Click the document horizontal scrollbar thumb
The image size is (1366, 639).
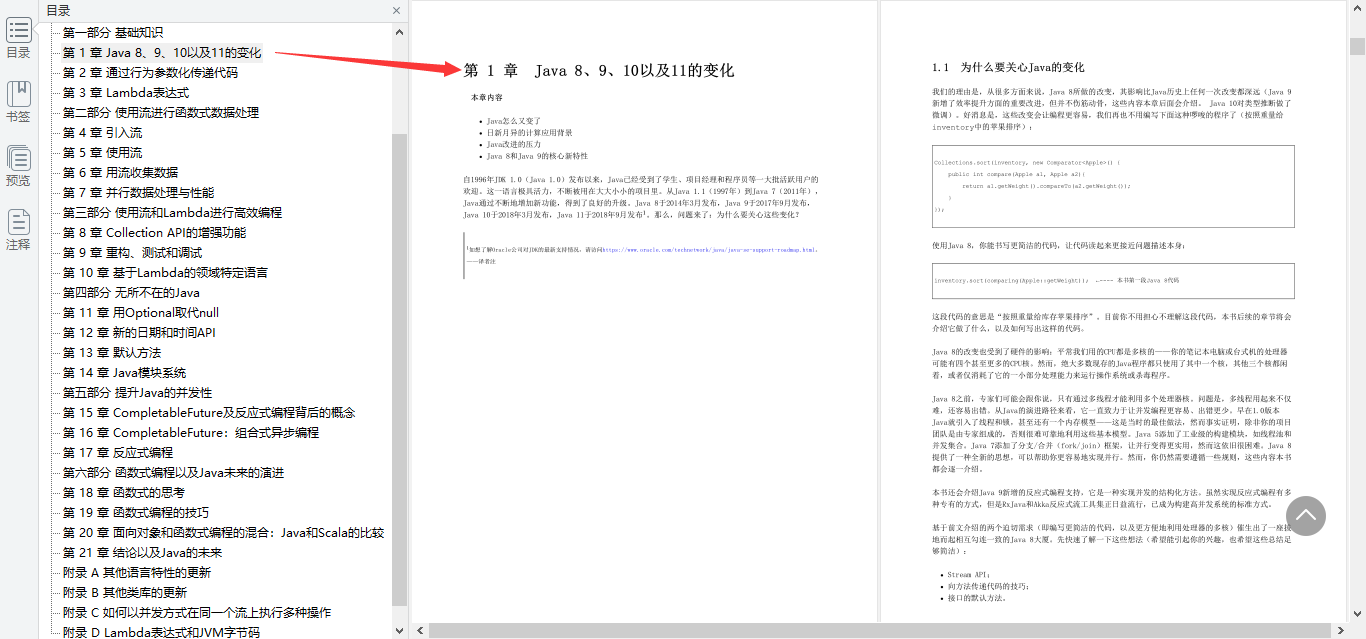pos(878,630)
